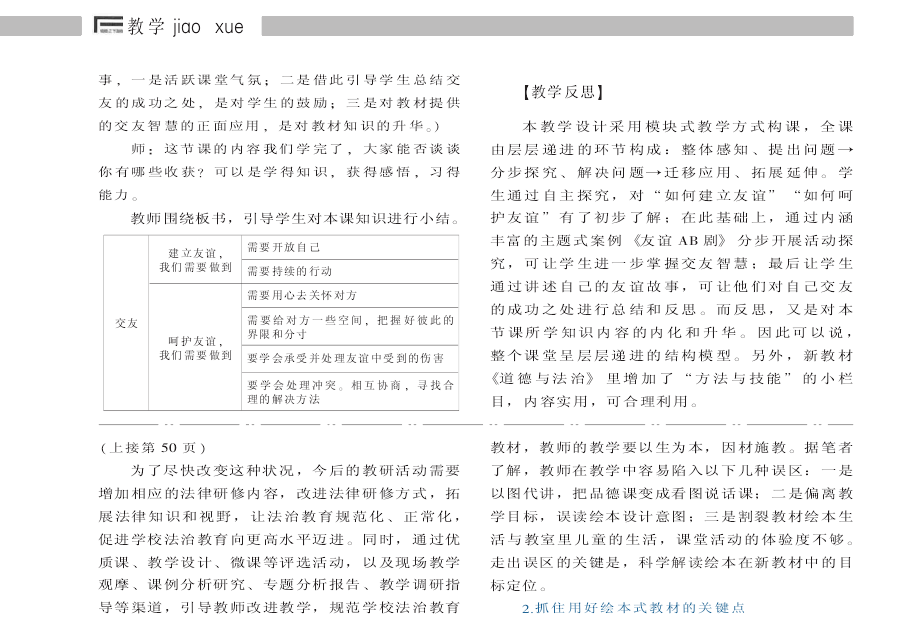Click the cell 需要给对方一些空间，把握好彼此的界限和分寸
The width and height of the screenshot is (899, 622).
(350, 327)
